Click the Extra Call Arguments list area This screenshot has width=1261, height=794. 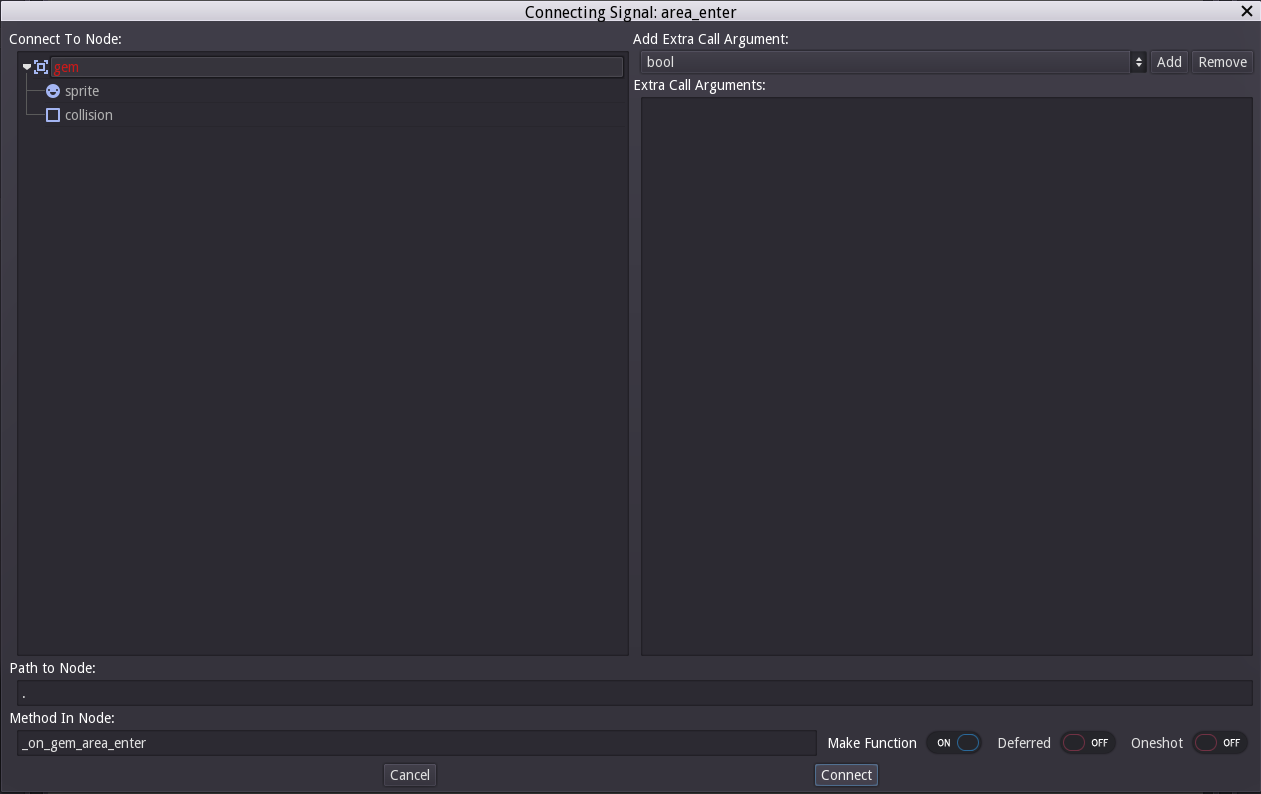[x=946, y=376]
